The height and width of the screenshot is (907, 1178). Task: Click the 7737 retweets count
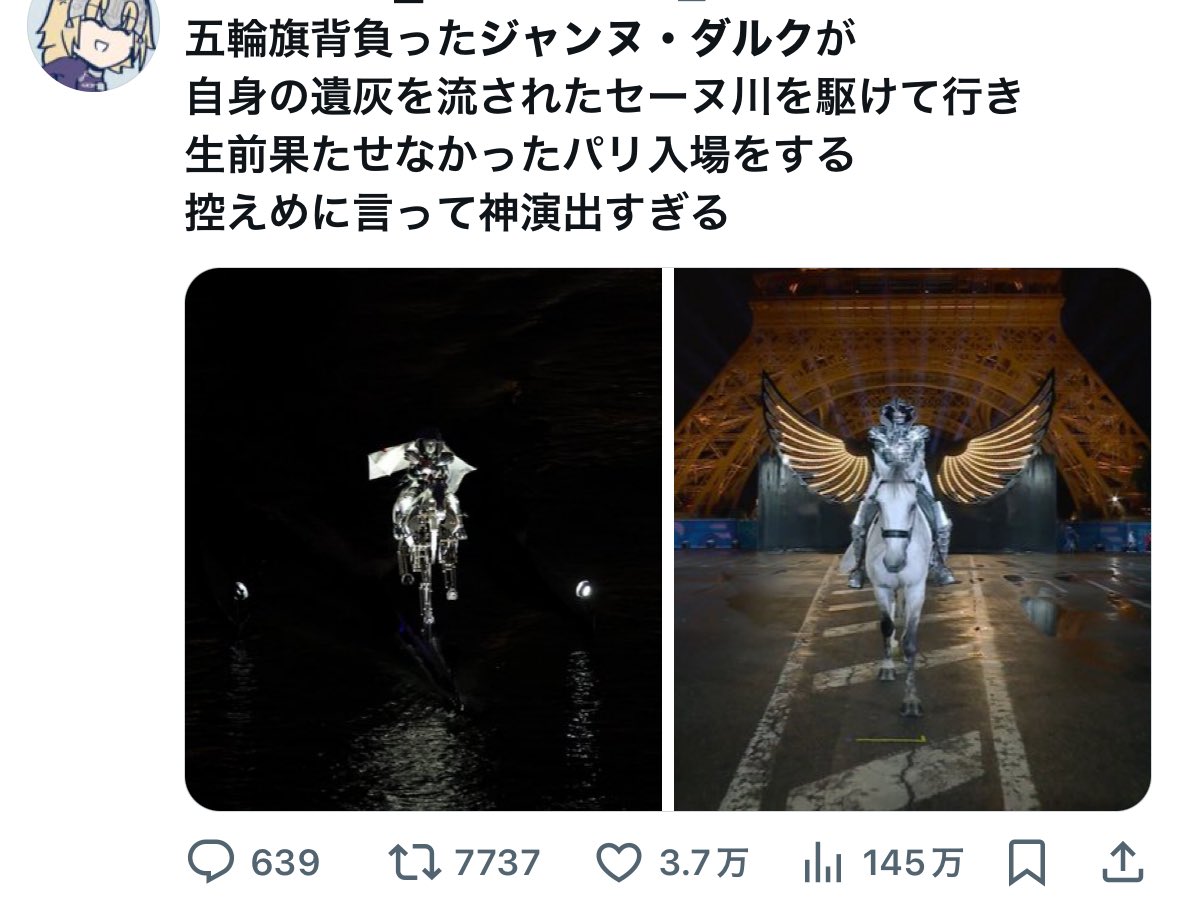click(497, 863)
